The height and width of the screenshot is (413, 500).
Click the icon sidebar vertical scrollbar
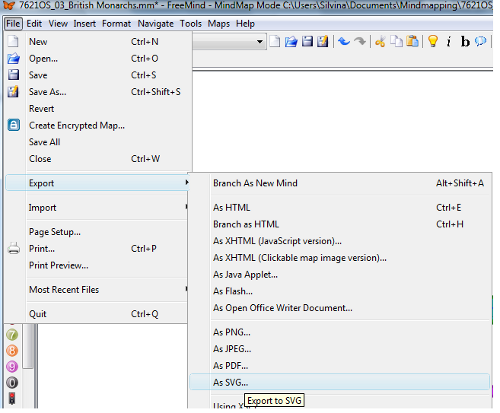[x=28, y=347]
